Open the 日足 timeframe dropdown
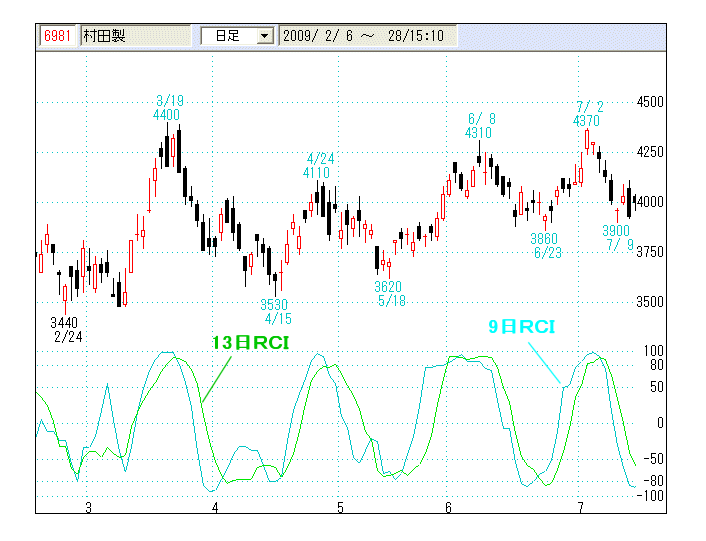The width and height of the screenshot is (706, 541). pos(229,36)
